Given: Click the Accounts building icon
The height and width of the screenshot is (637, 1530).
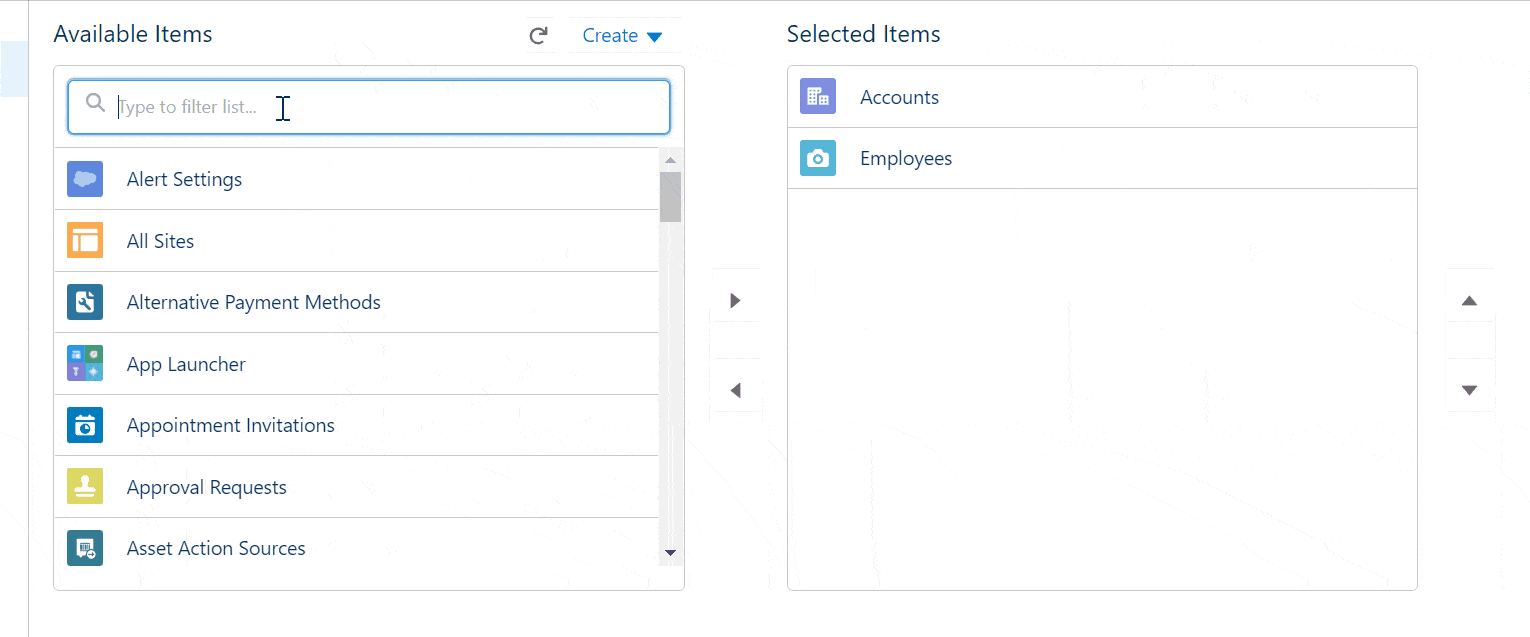Looking at the screenshot, I should coord(818,96).
